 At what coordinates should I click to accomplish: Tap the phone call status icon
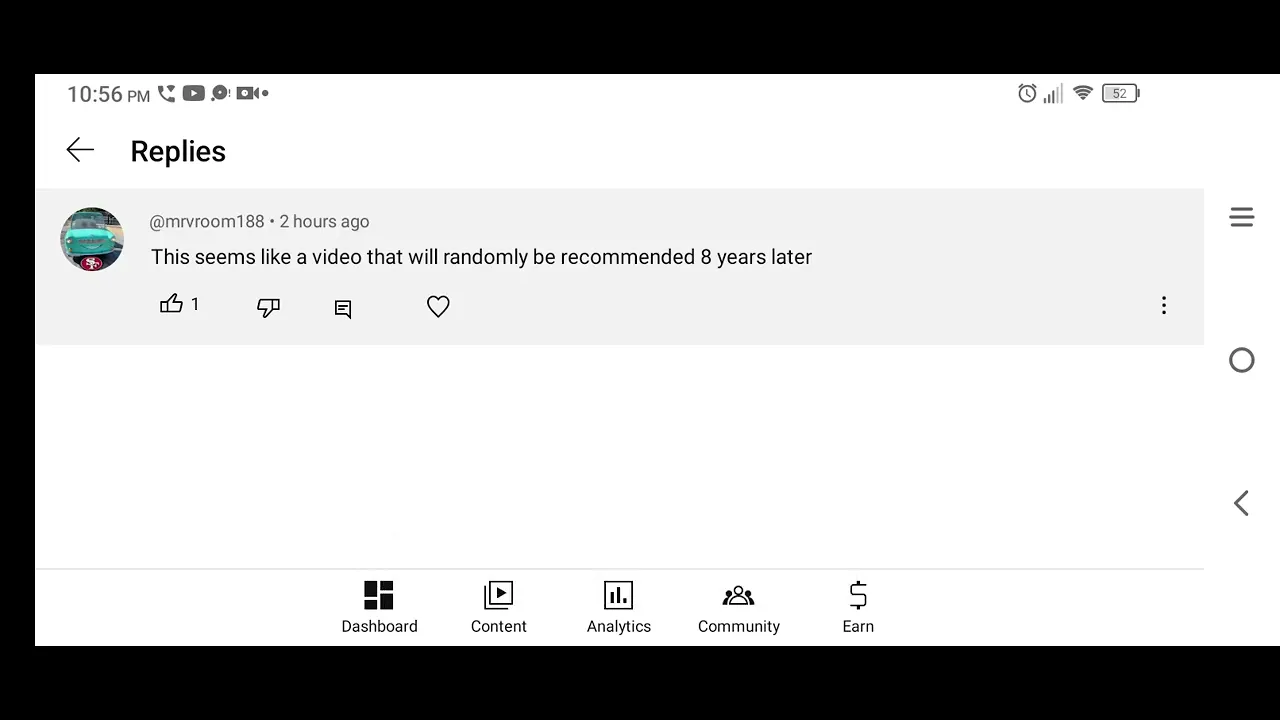[166, 93]
